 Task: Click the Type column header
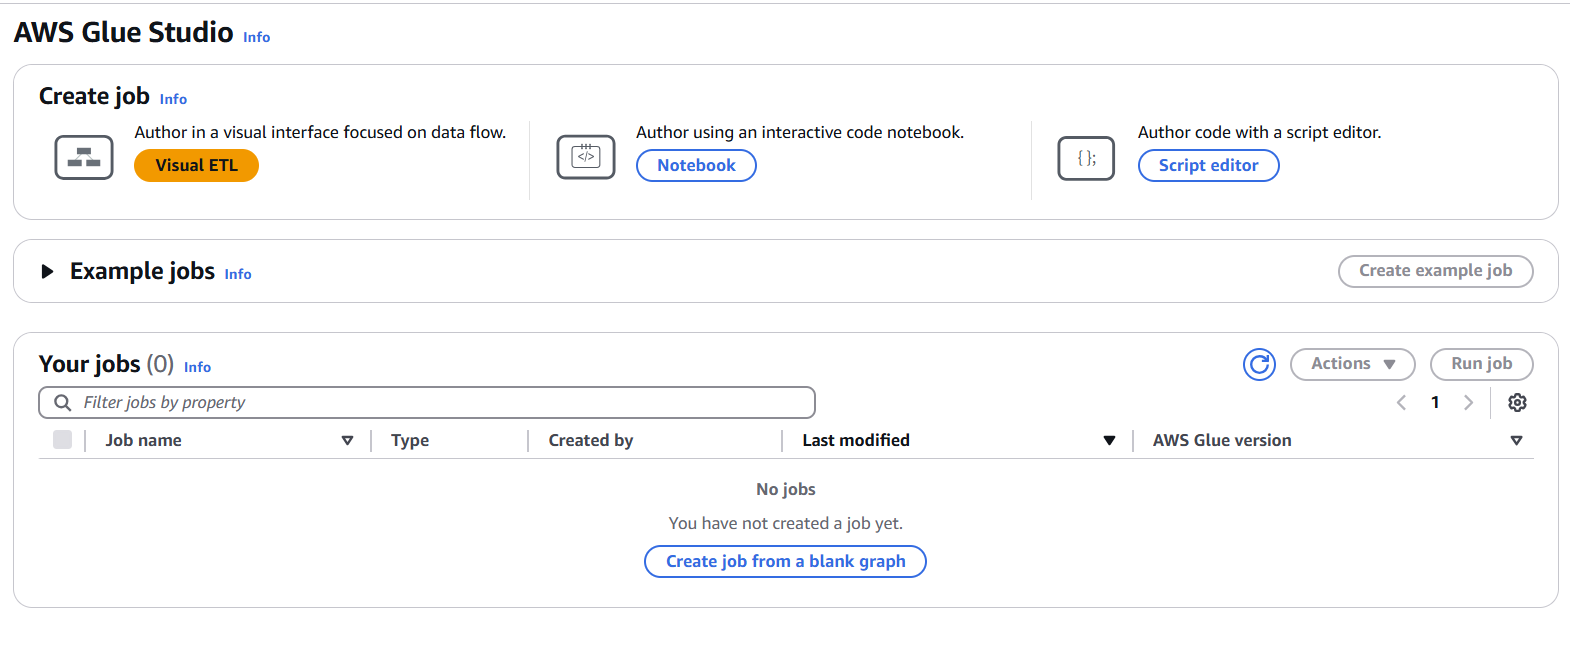(410, 440)
